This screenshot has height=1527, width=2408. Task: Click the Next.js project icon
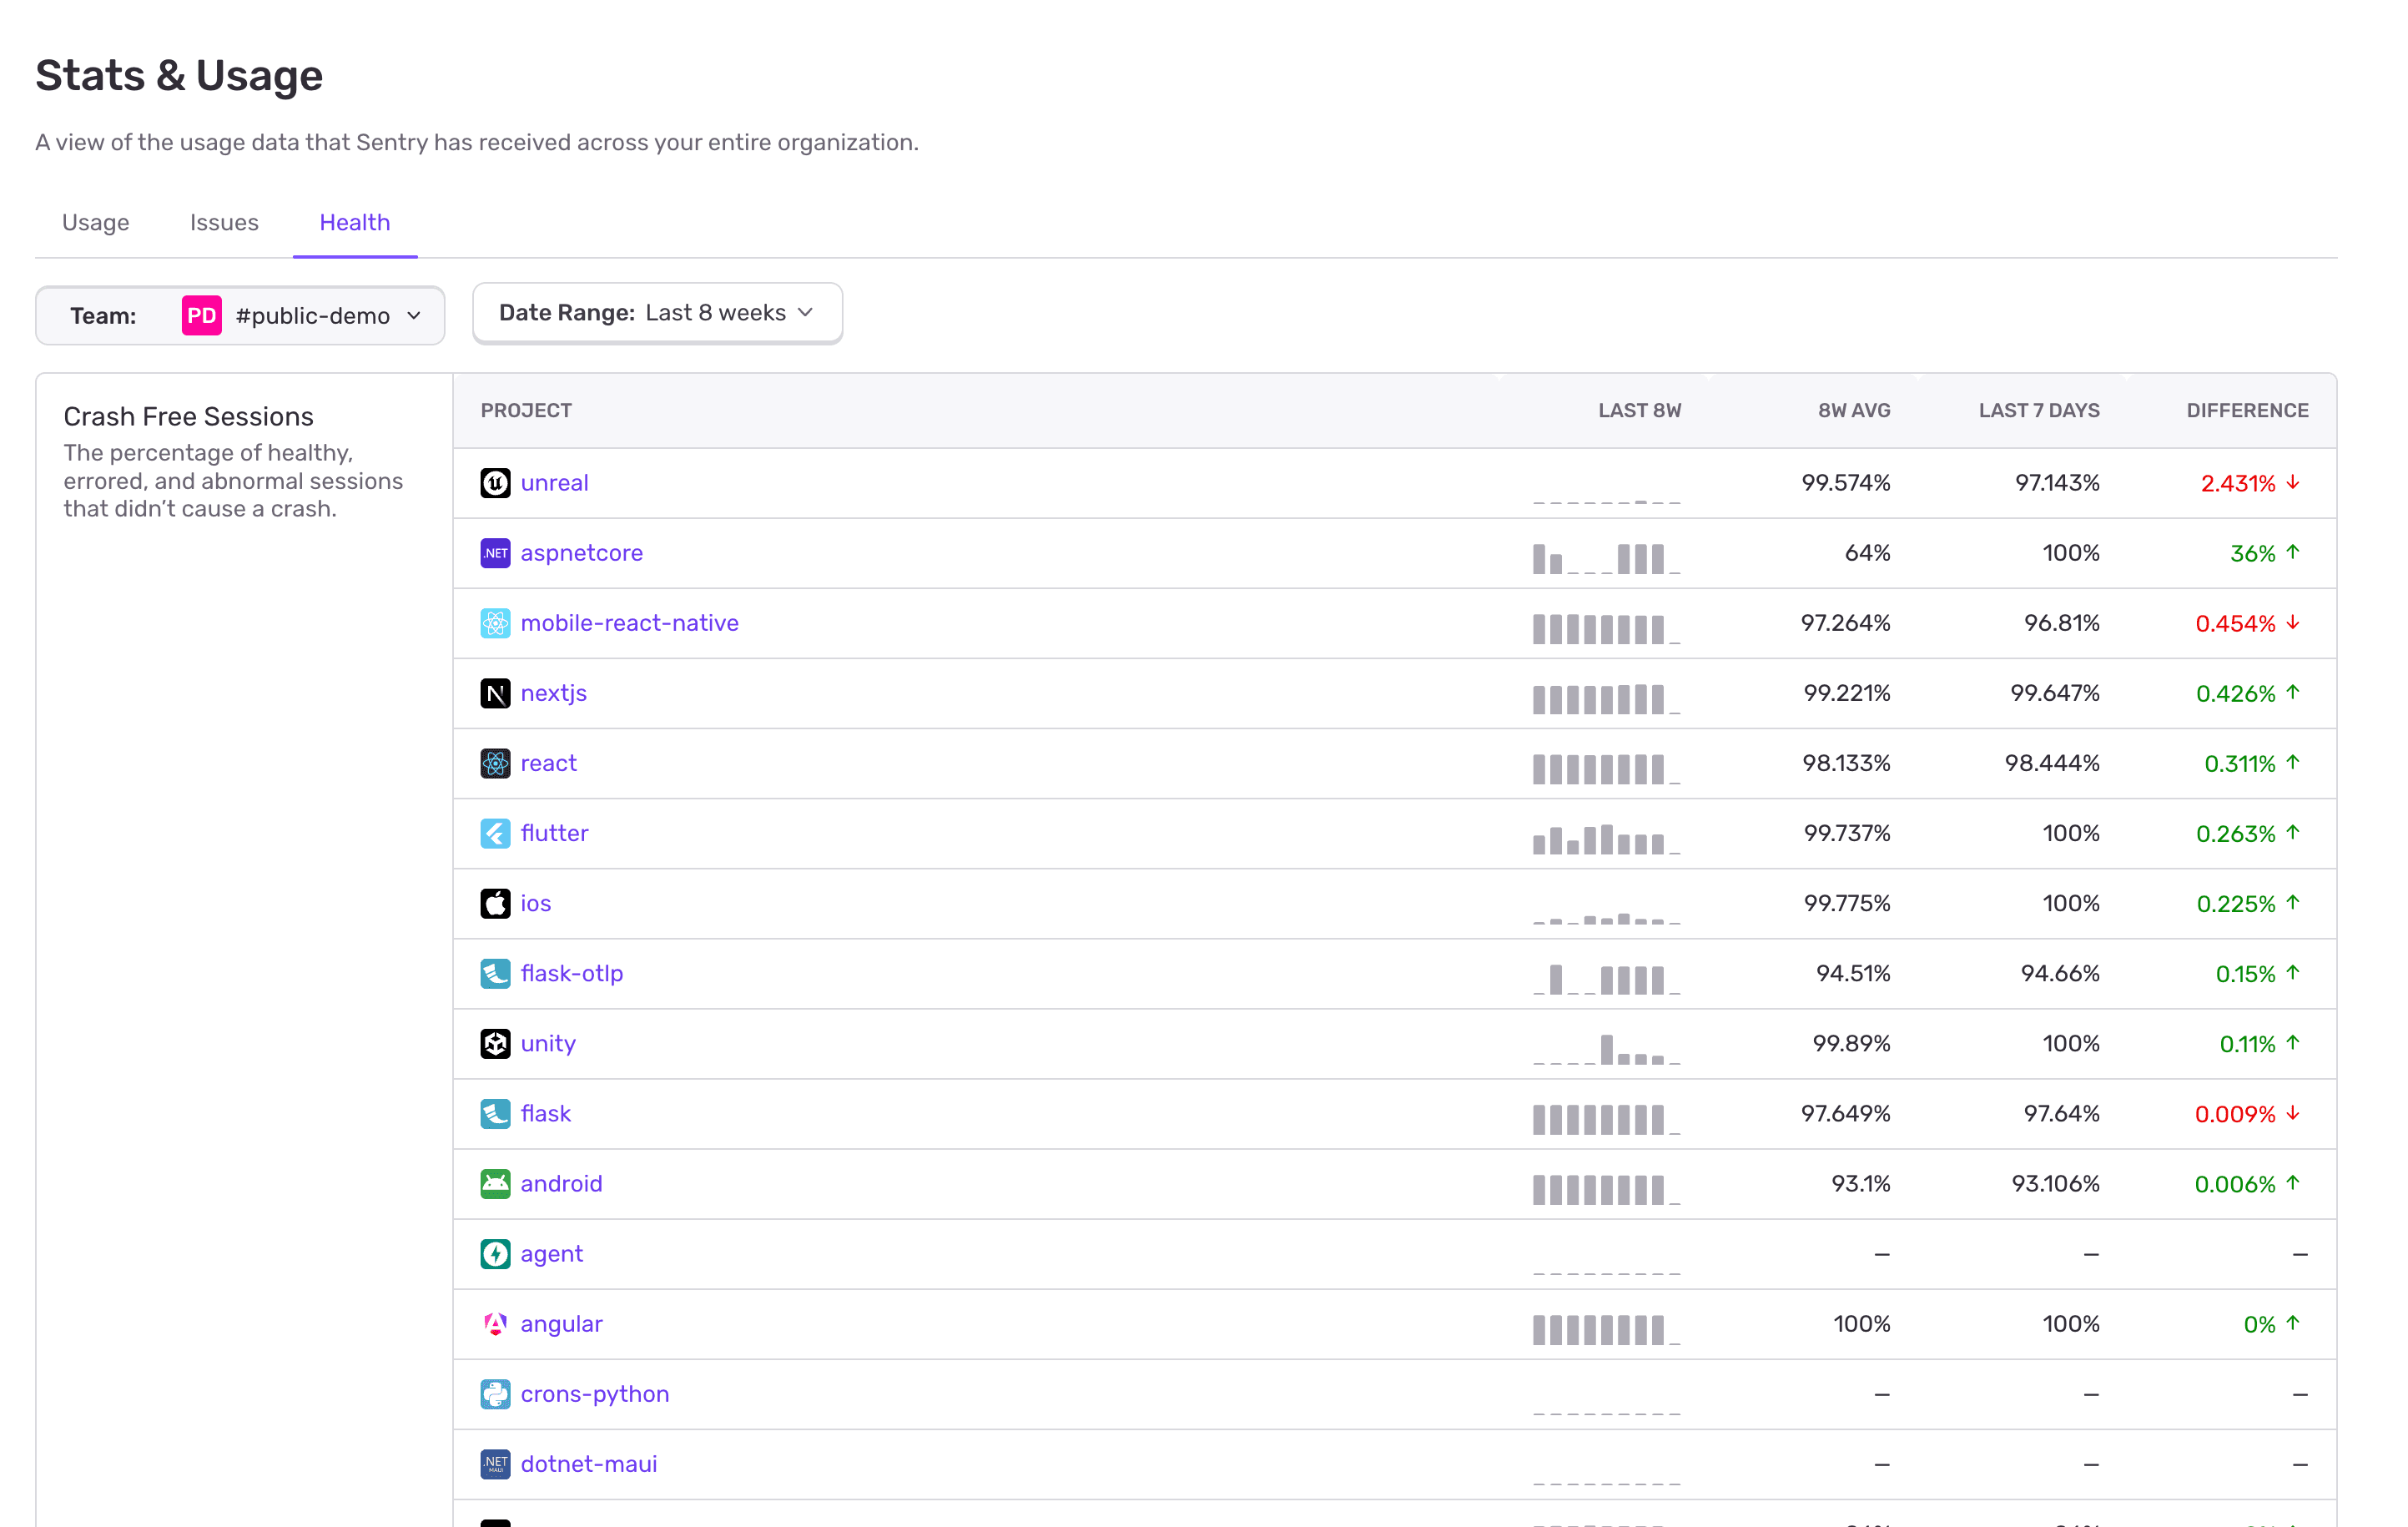[x=496, y=692]
